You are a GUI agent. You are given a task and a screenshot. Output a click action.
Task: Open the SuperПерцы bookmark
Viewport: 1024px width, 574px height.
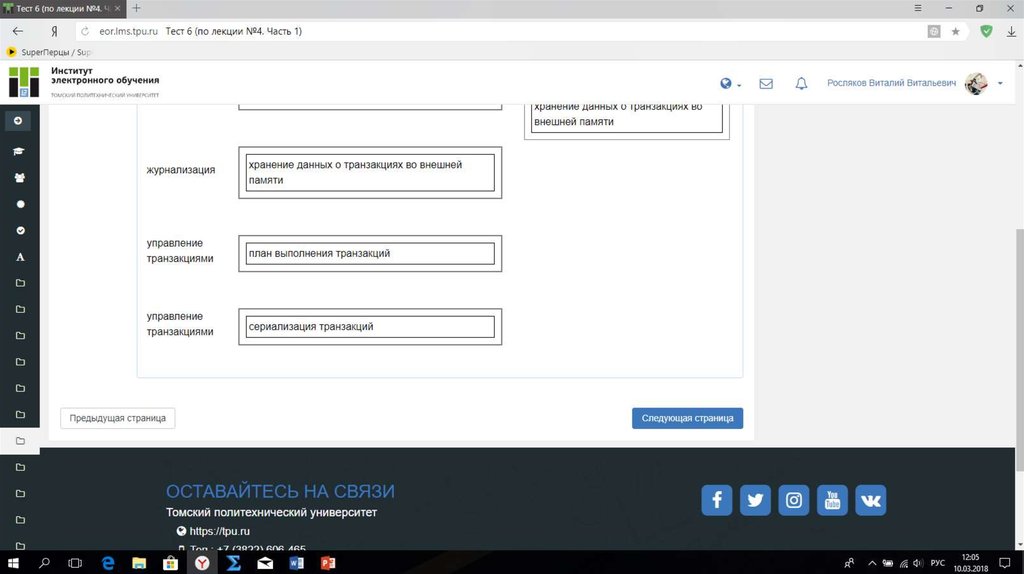click(x=48, y=52)
